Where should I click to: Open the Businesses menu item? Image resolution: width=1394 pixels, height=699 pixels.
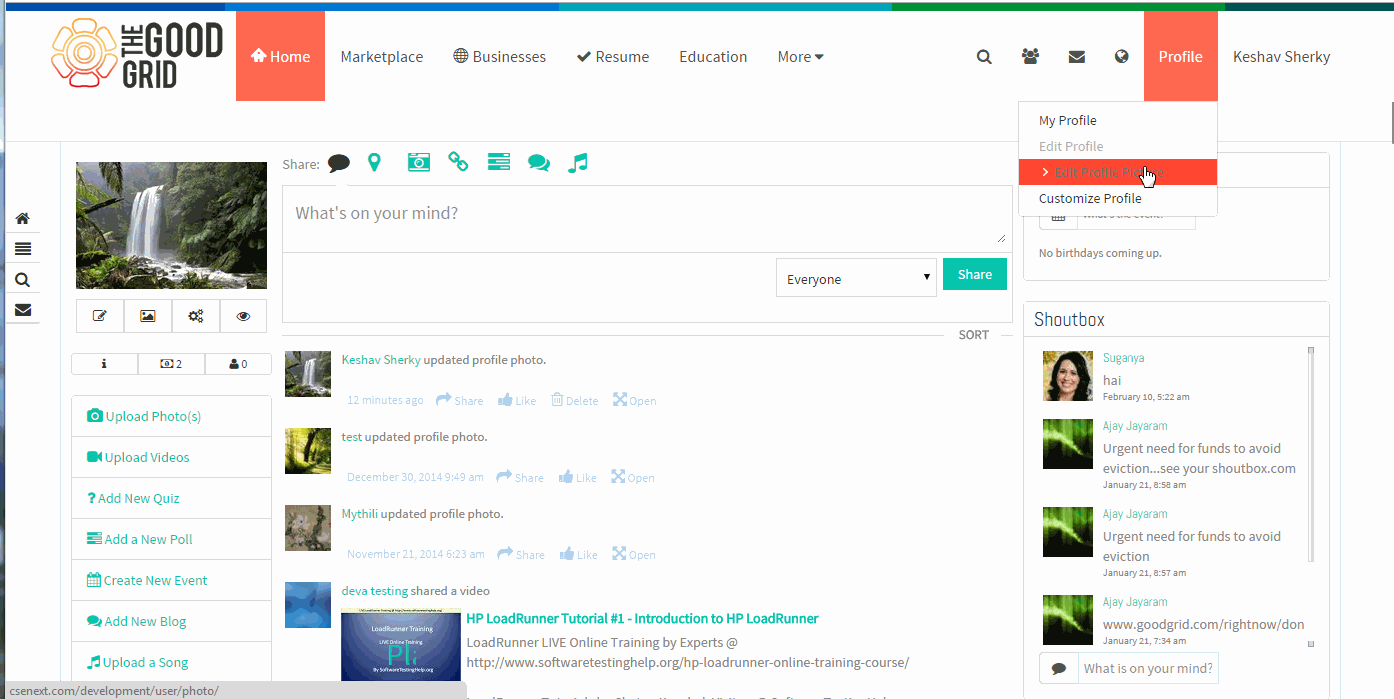(x=499, y=57)
